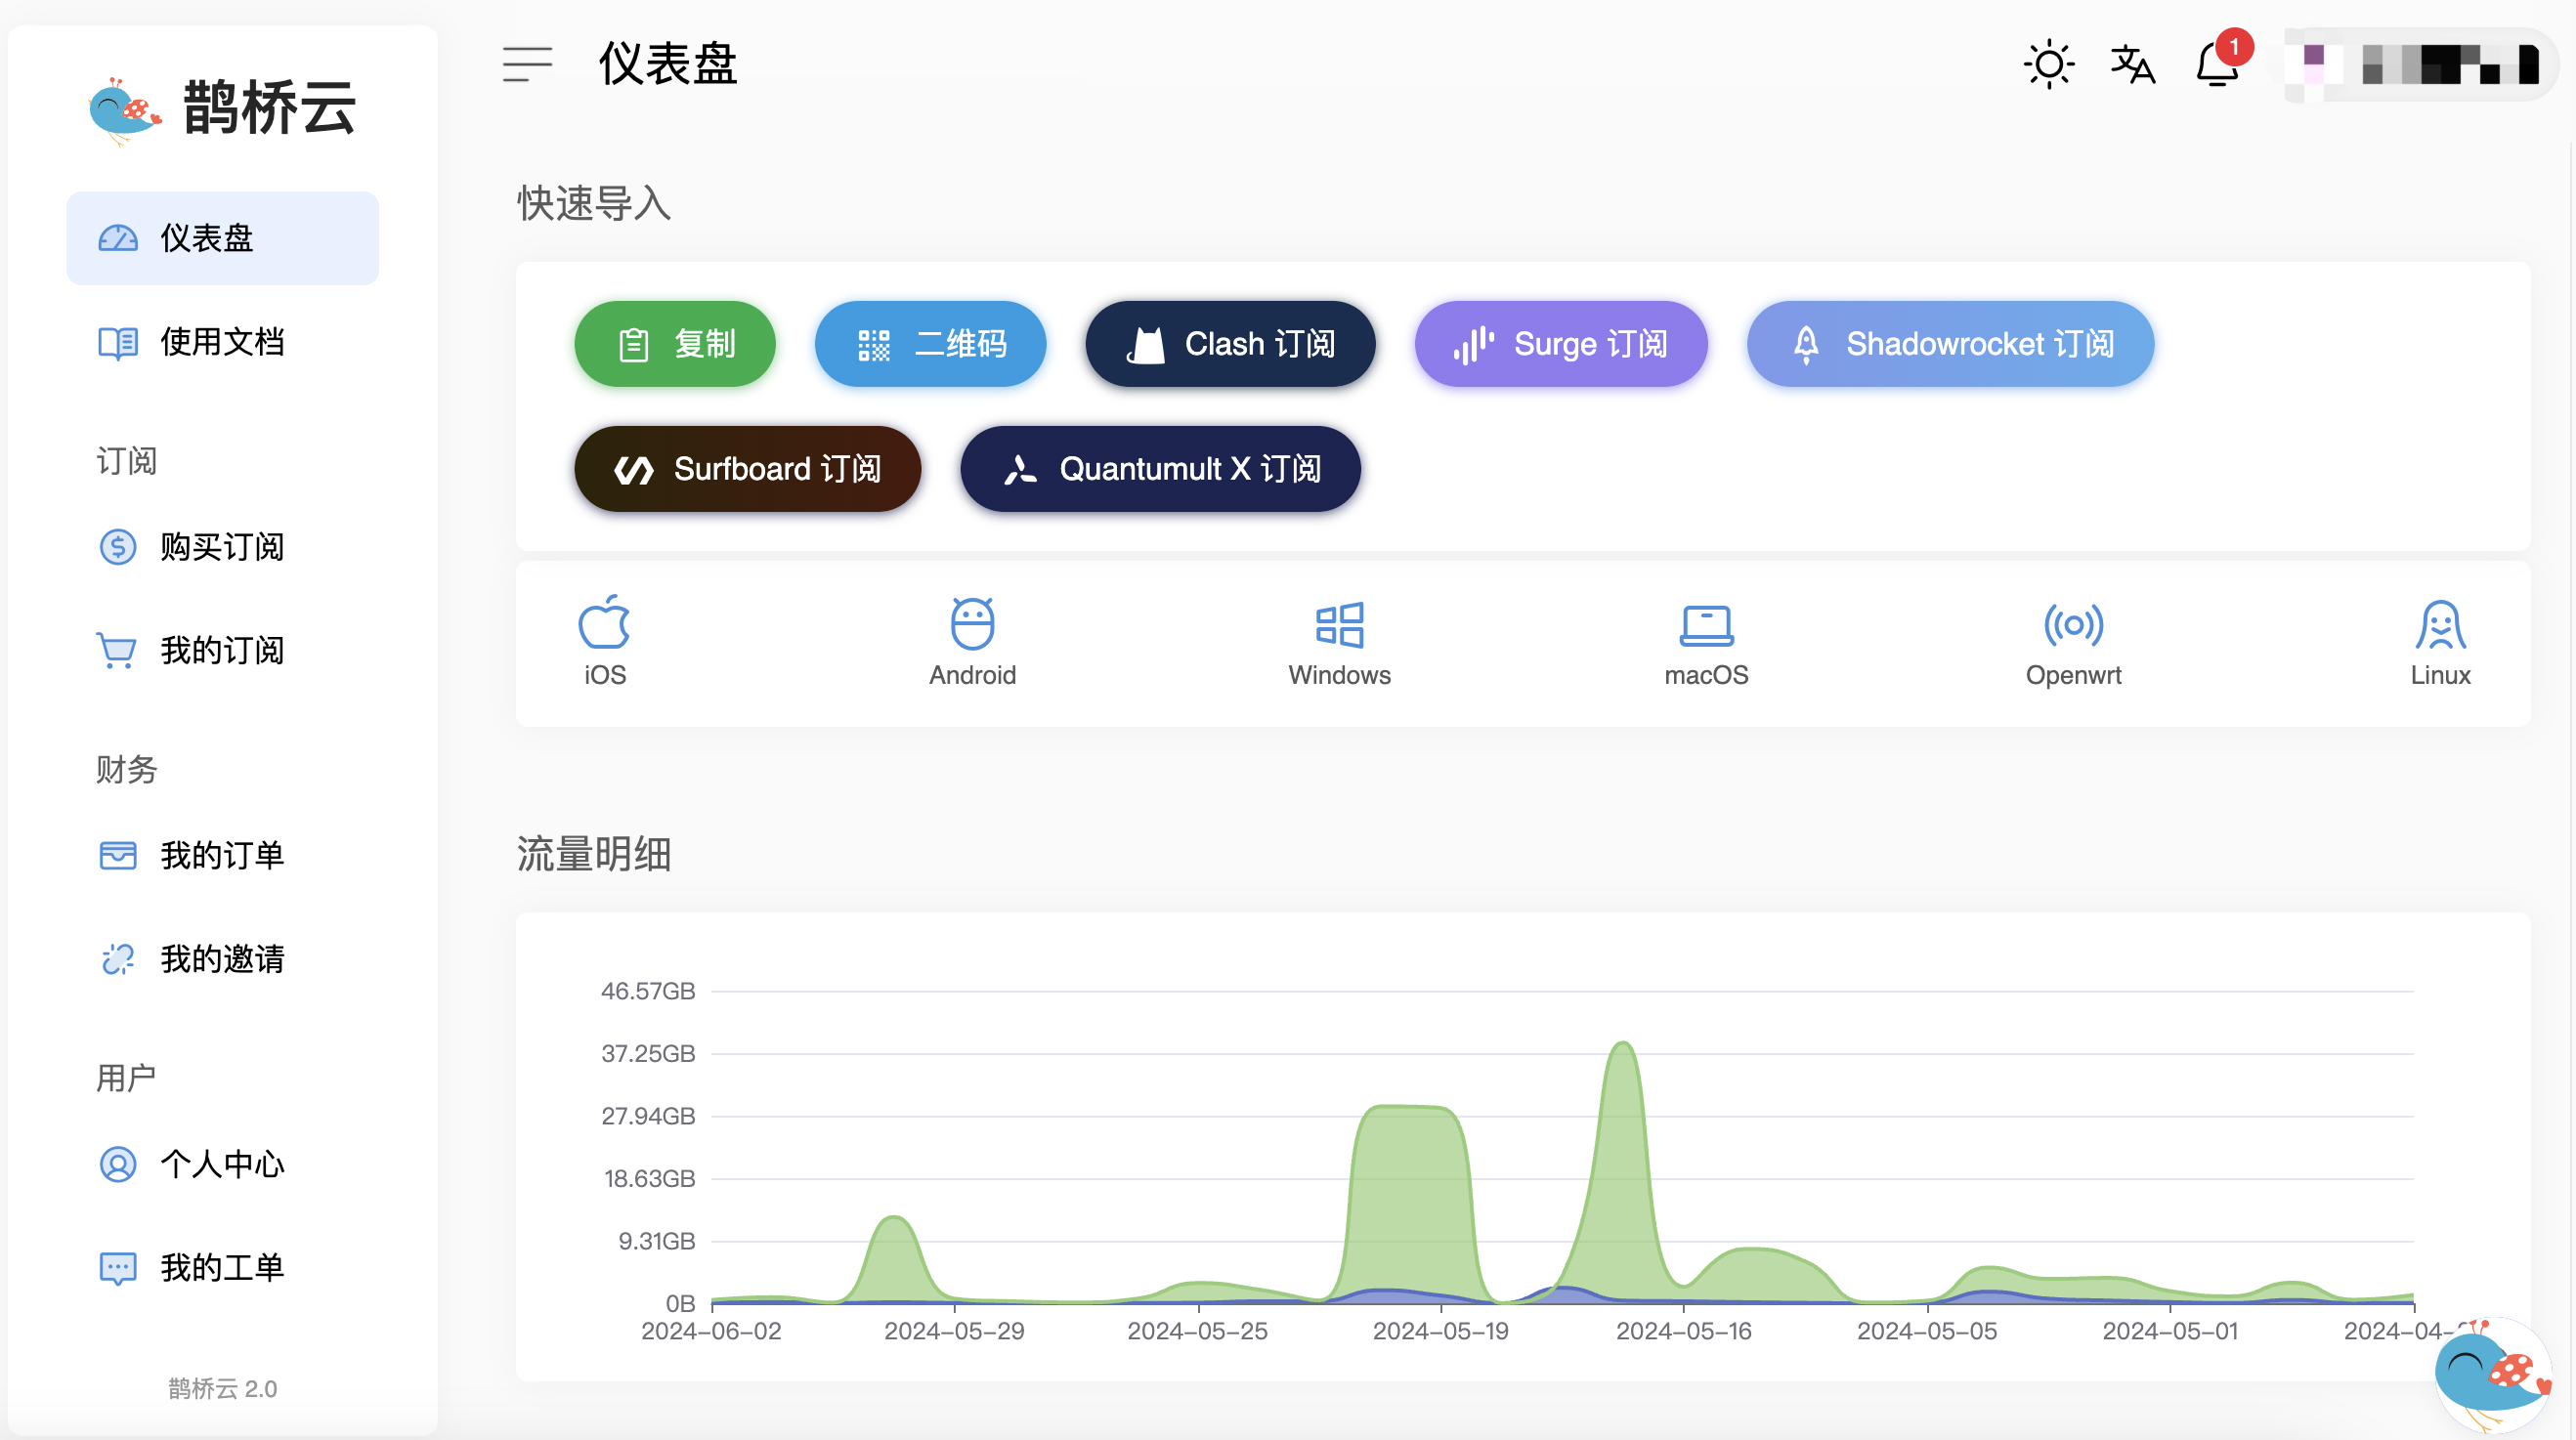This screenshot has height=1440, width=2576.
Task: Open 使用文档 documentation menu item
Action: click(221, 340)
